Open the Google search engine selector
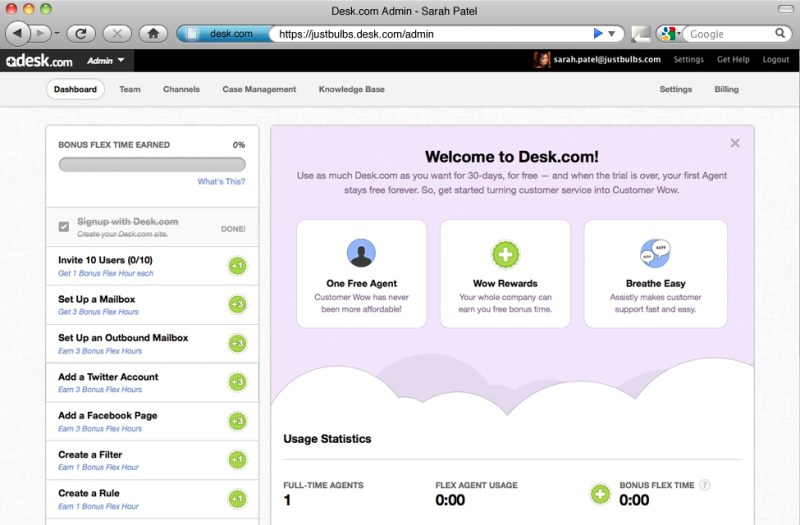 [669, 34]
